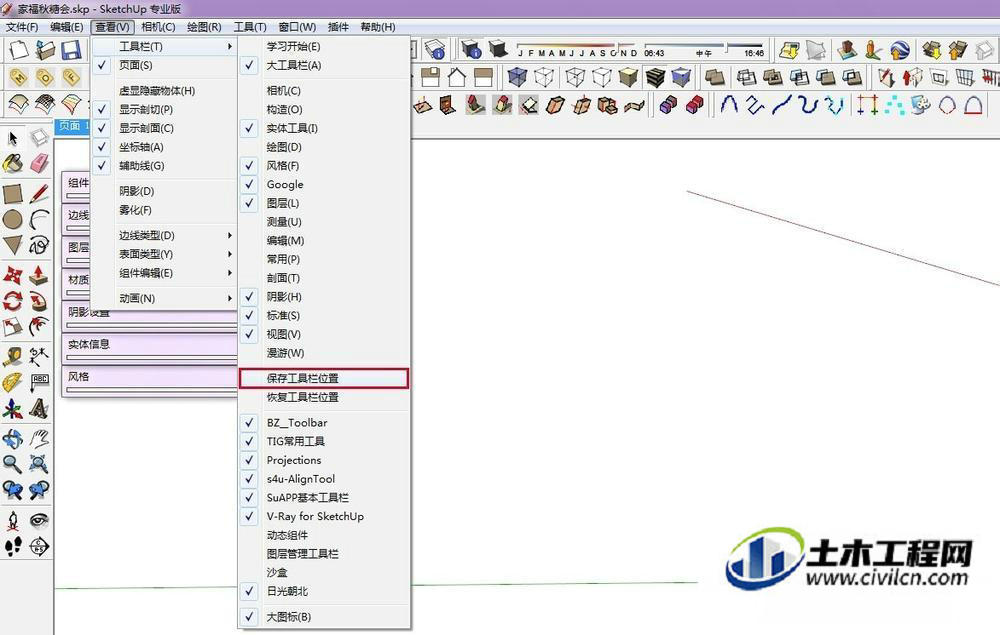Open the 帮助(H) help menu
This screenshot has width=1000, height=635.
378,27
